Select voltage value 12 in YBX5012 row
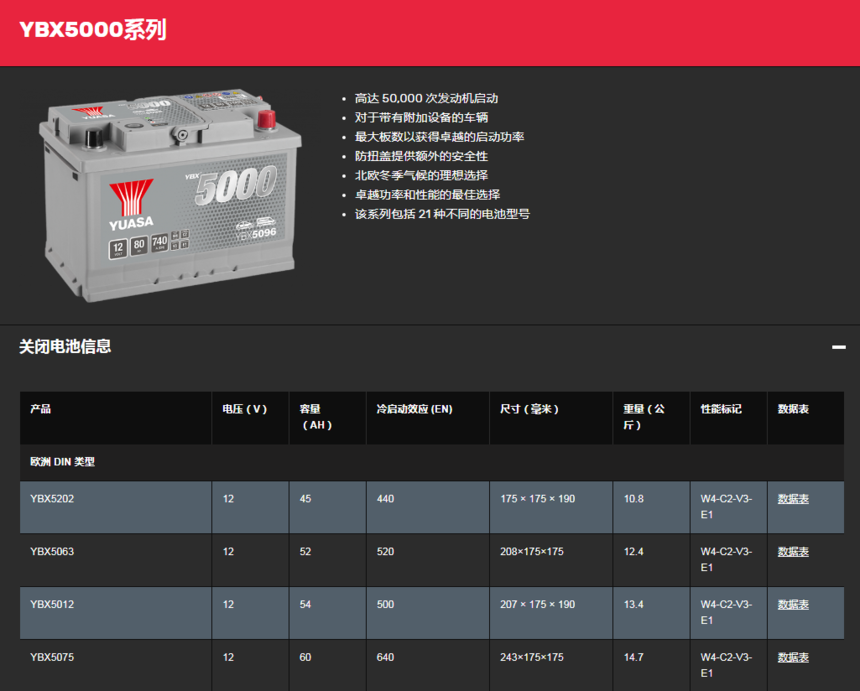This screenshot has width=860, height=691. 228,604
